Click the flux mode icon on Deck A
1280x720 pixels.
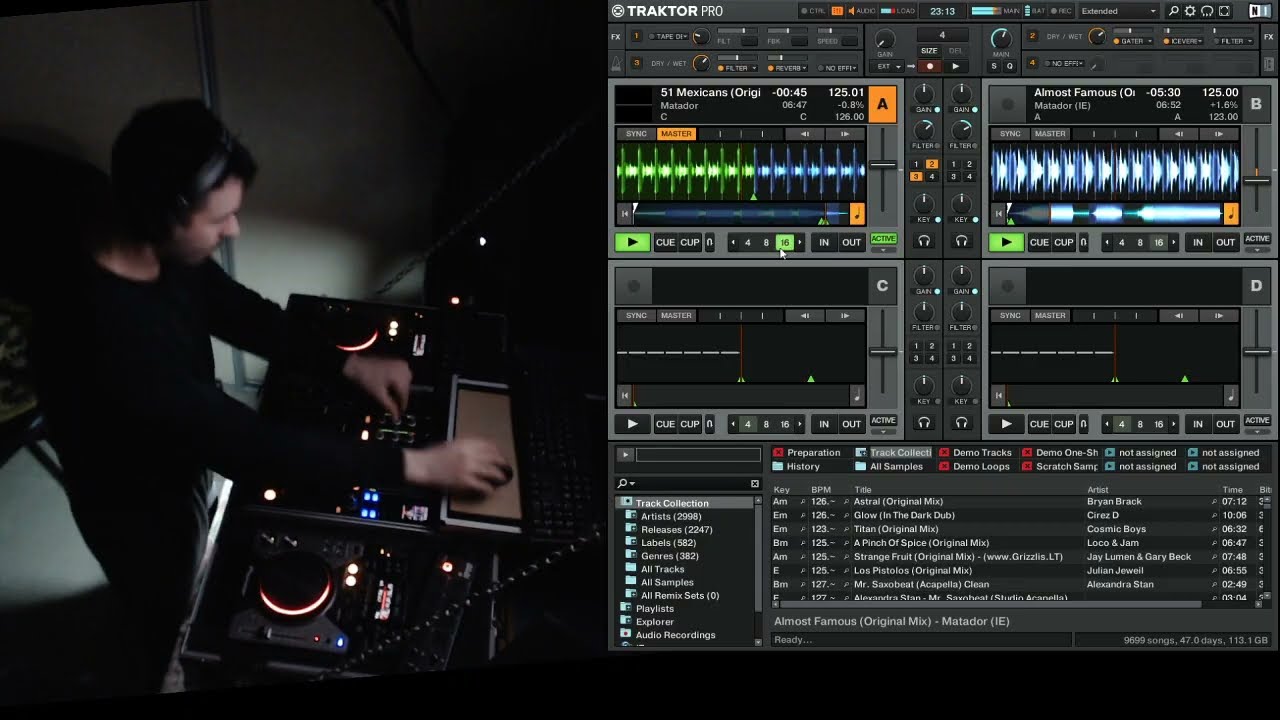point(710,242)
